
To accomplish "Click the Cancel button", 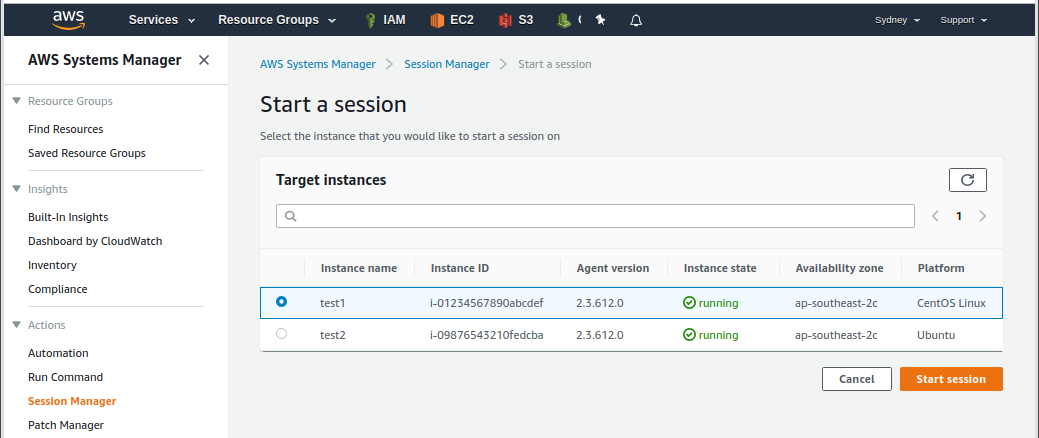I will (x=857, y=379).
